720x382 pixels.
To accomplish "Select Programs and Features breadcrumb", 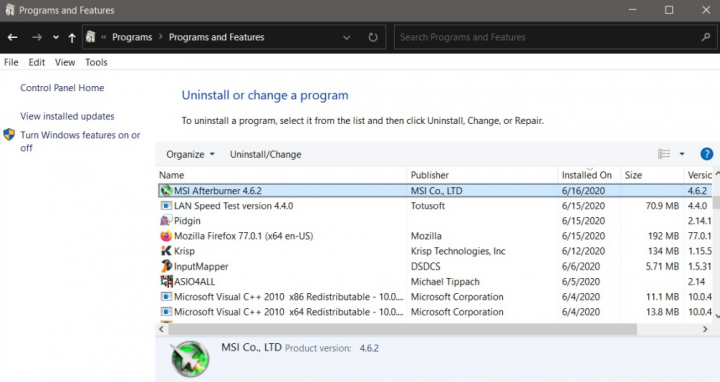I will coord(216,37).
